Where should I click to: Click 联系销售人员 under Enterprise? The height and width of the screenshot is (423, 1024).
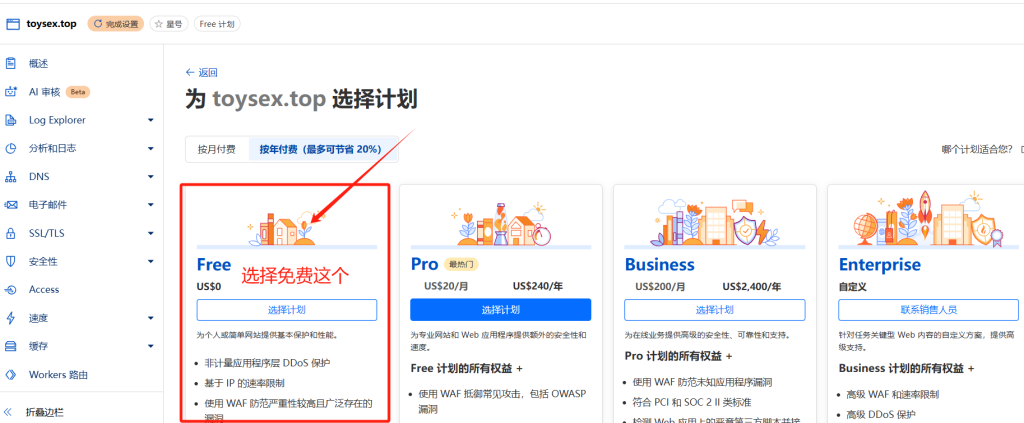(x=929, y=310)
